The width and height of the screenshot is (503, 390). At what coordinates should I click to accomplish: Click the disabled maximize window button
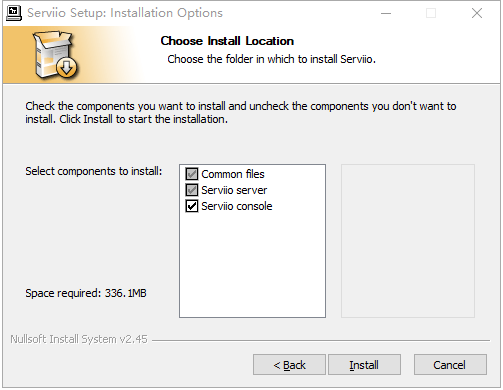pyautogui.click(x=431, y=13)
